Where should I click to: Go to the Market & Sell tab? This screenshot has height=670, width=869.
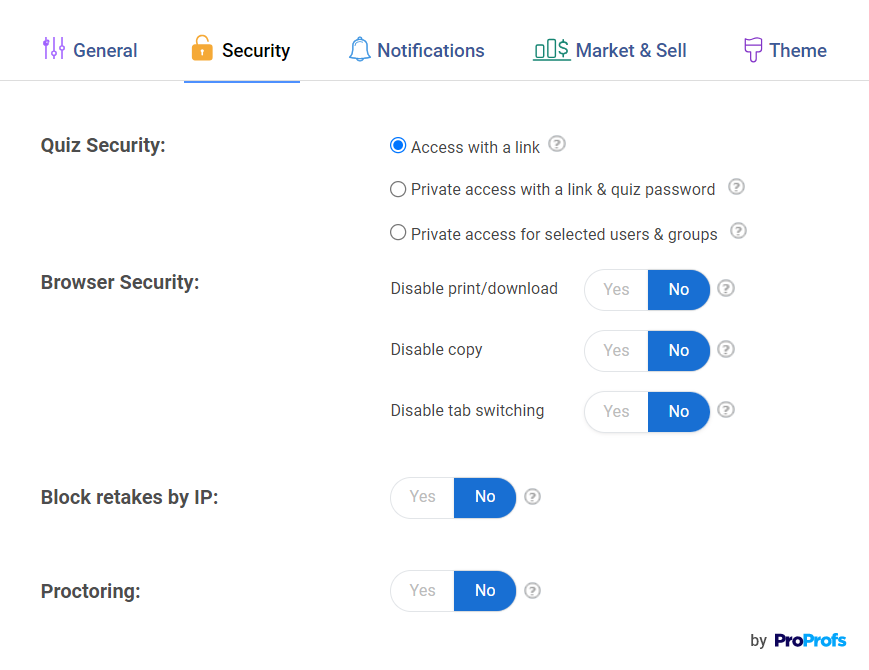pos(610,50)
